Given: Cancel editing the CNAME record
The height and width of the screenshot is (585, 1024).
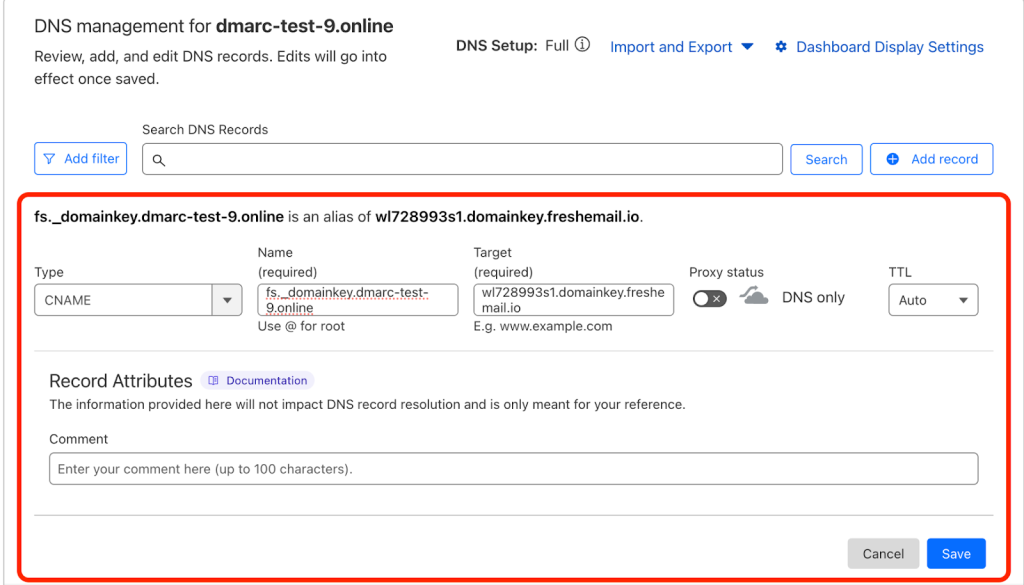Looking at the screenshot, I should click(x=883, y=554).
